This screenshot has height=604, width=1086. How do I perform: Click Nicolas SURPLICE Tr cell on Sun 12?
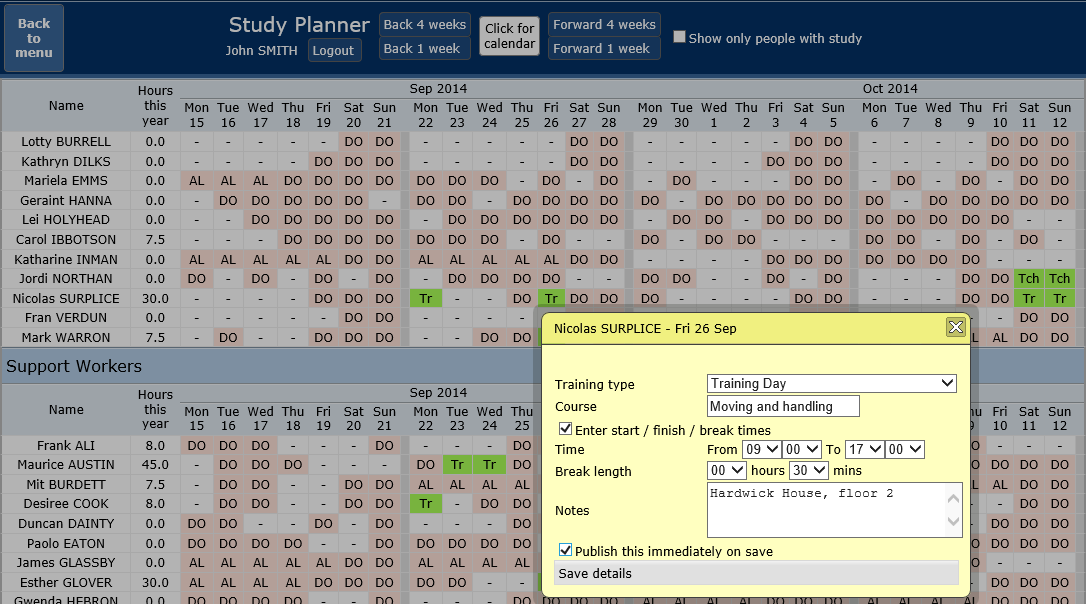tap(1059, 299)
